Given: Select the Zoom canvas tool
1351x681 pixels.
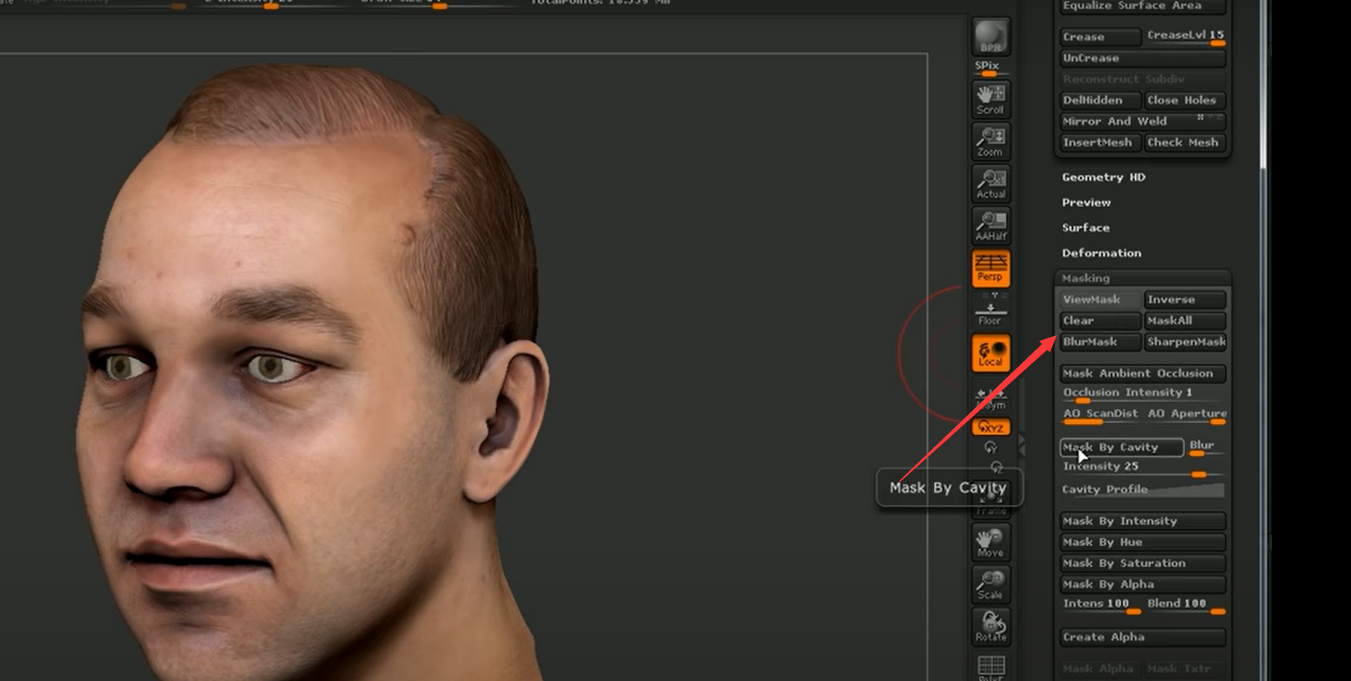Looking at the screenshot, I should click(x=990, y=141).
